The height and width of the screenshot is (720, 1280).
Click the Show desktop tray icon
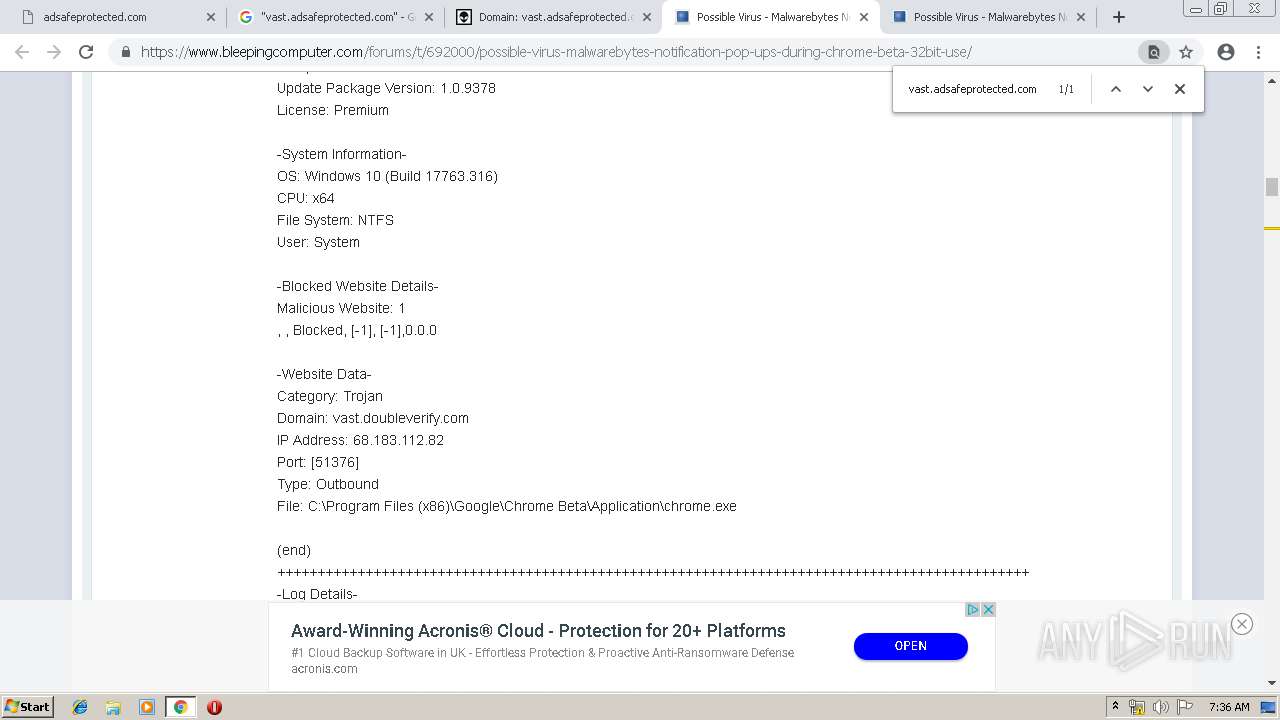(x=1269, y=707)
